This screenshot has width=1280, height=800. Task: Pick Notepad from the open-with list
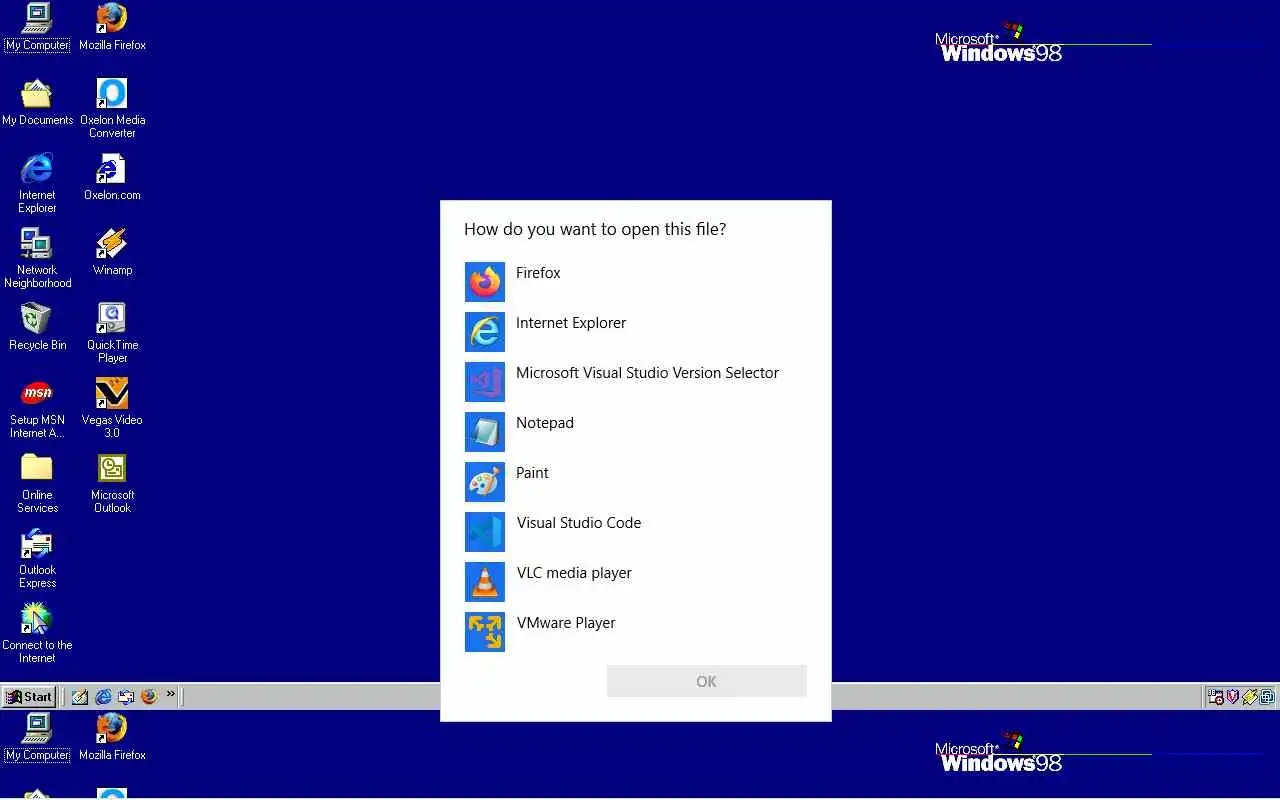tap(635, 432)
